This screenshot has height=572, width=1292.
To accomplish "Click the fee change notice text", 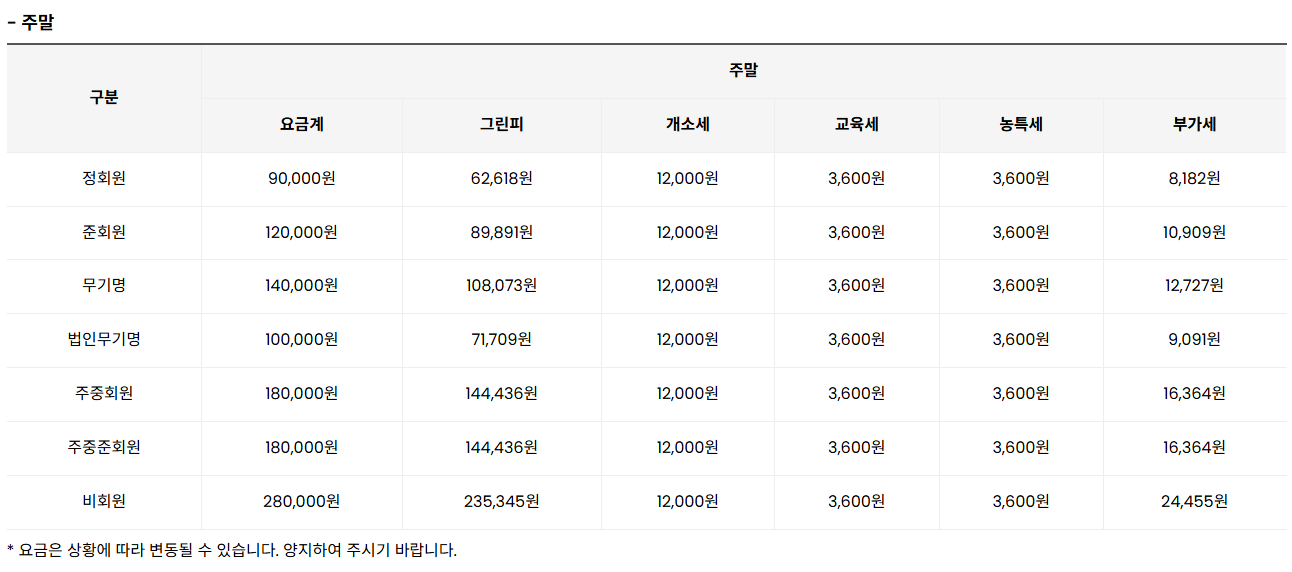I will 232,550.
